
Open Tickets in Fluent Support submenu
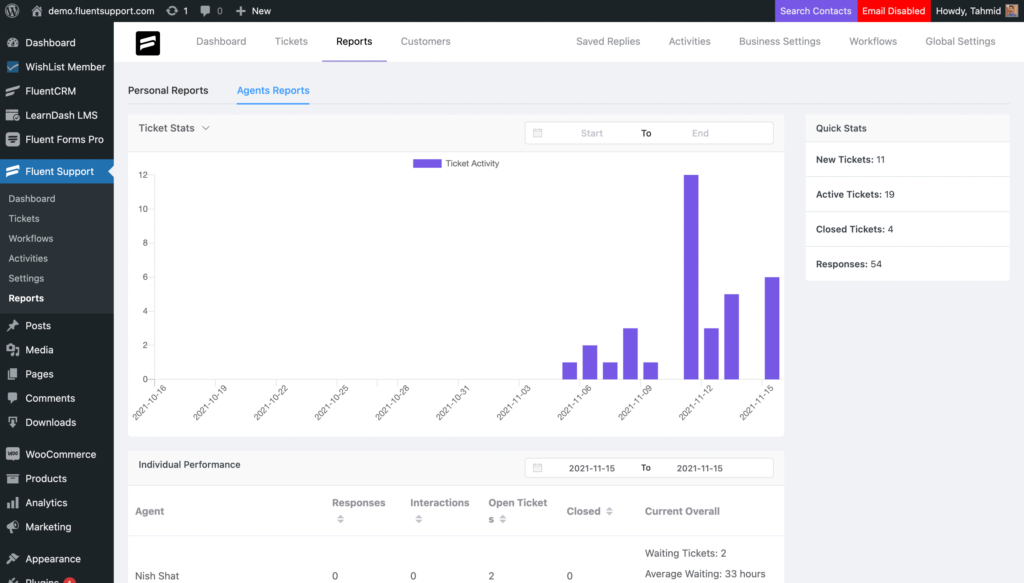[x=24, y=219]
